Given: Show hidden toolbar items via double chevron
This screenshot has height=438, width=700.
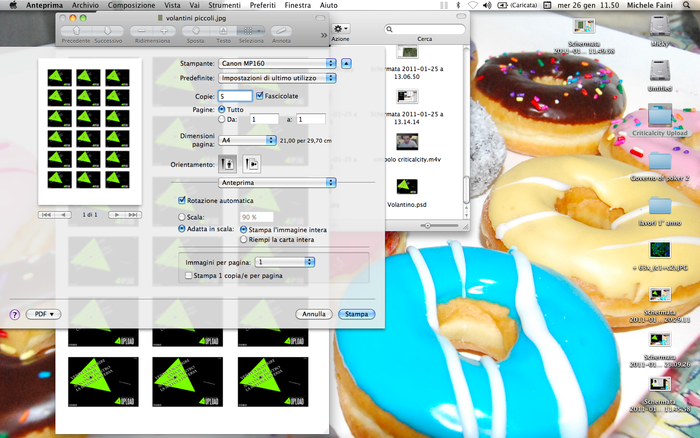Looking at the screenshot, I should (324, 35).
